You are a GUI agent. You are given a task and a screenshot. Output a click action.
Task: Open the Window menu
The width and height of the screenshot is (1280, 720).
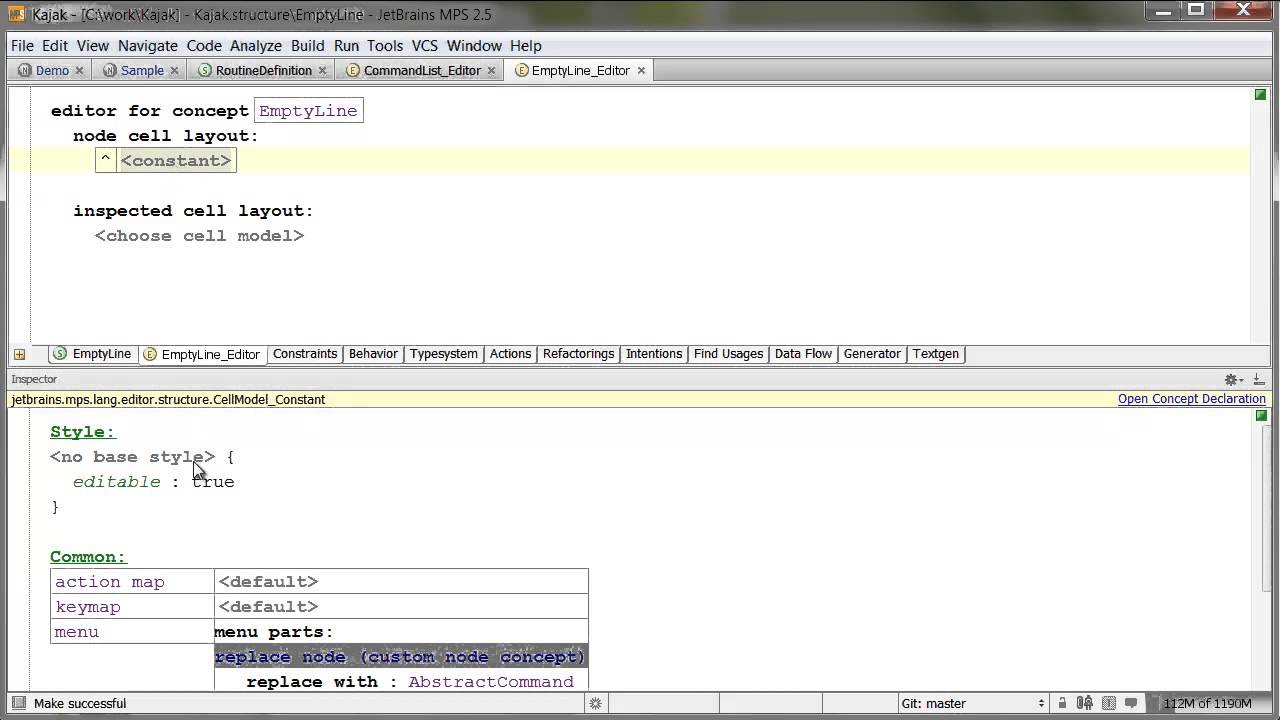474,46
